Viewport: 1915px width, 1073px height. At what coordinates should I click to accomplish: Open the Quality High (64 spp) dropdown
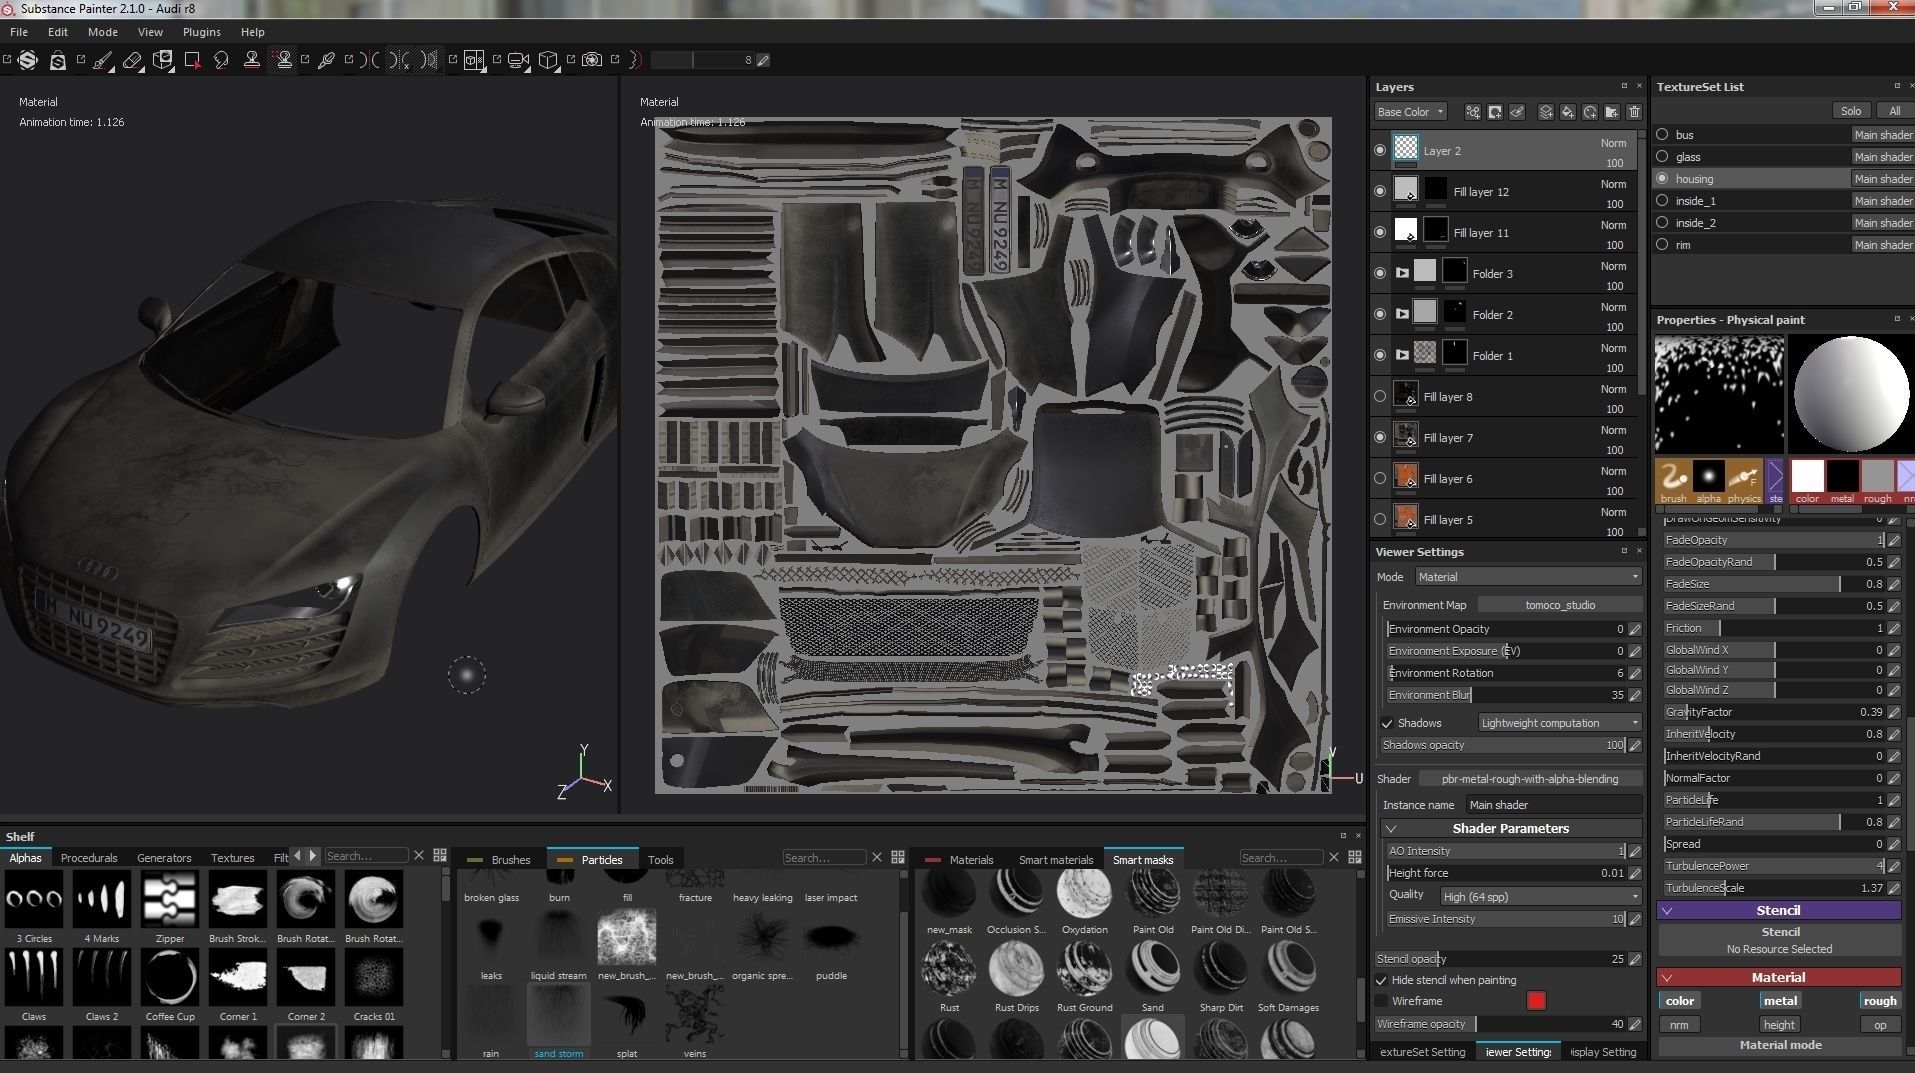pyautogui.click(x=1540, y=896)
